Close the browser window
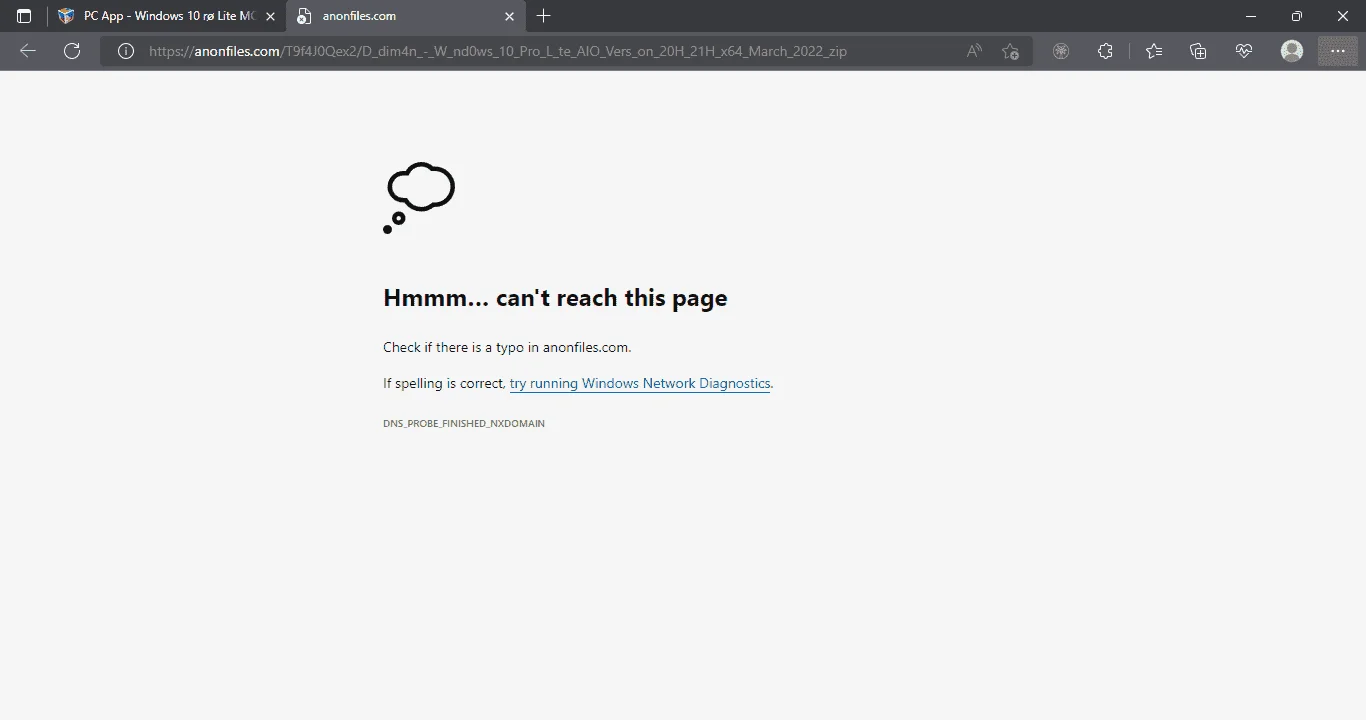 pyautogui.click(x=1343, y=16)
